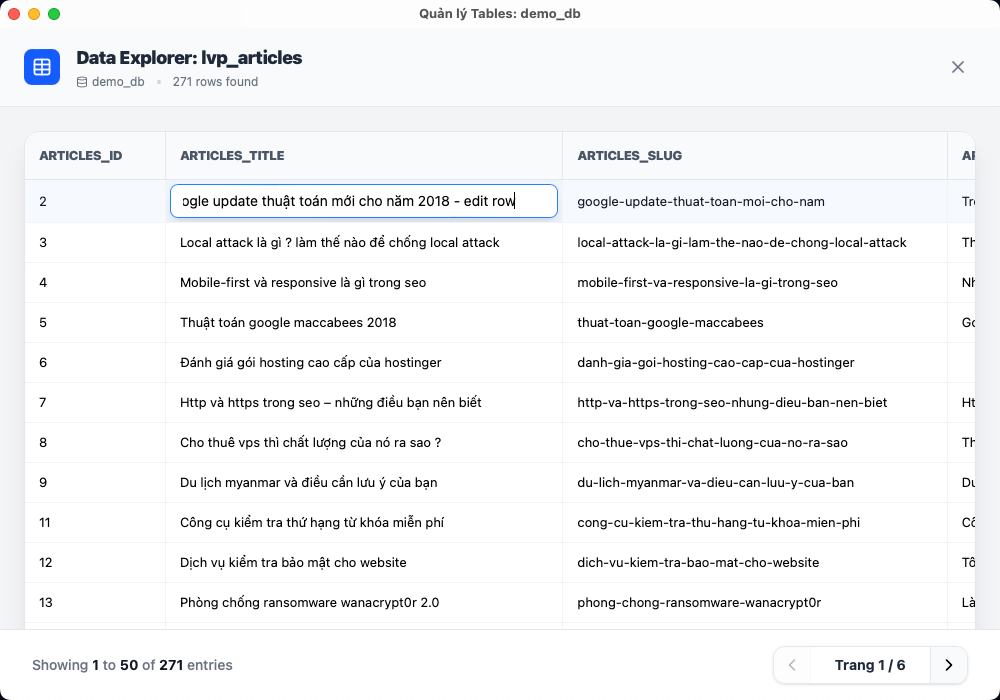
Task: Click the article ID 11 cell
Action: point(45,522)
